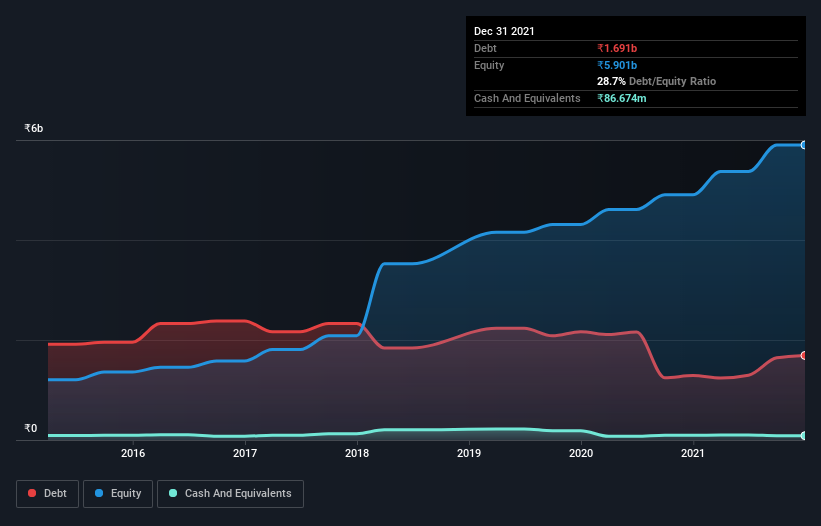
Task: Click the Dec 31 2021 tooltip date
Action: 504,31
